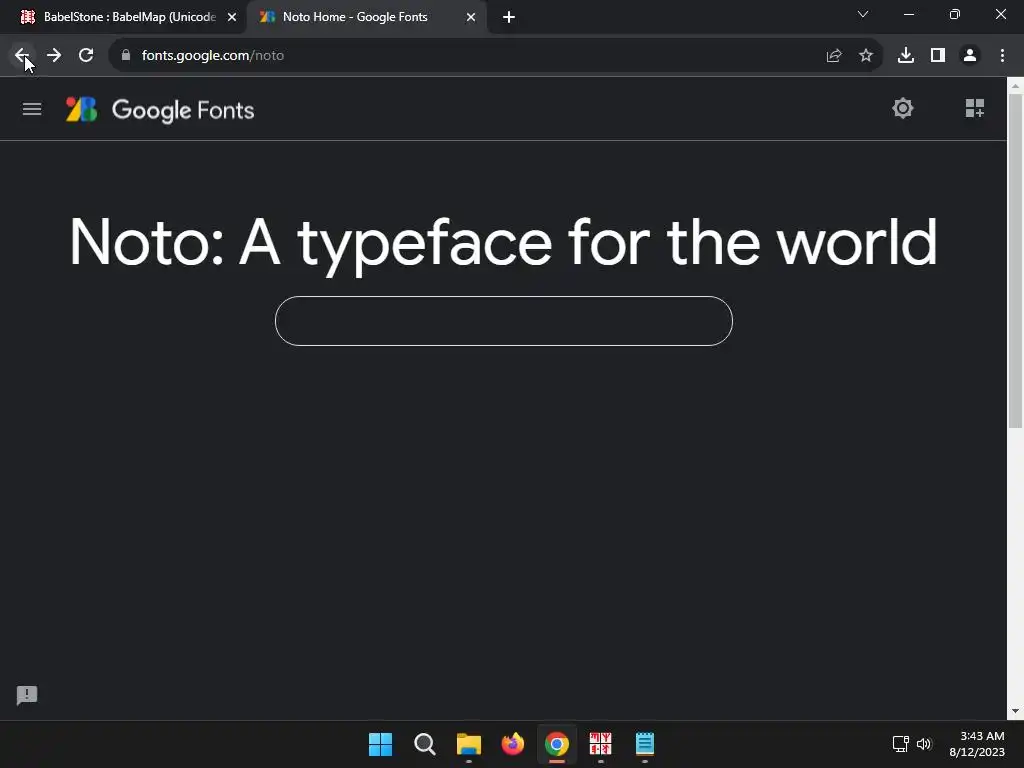The height and width of the screenshot is (768, 1024).
Task: Select the Noto Home - Google Fonts tab
Action: (x=366, y=17)
